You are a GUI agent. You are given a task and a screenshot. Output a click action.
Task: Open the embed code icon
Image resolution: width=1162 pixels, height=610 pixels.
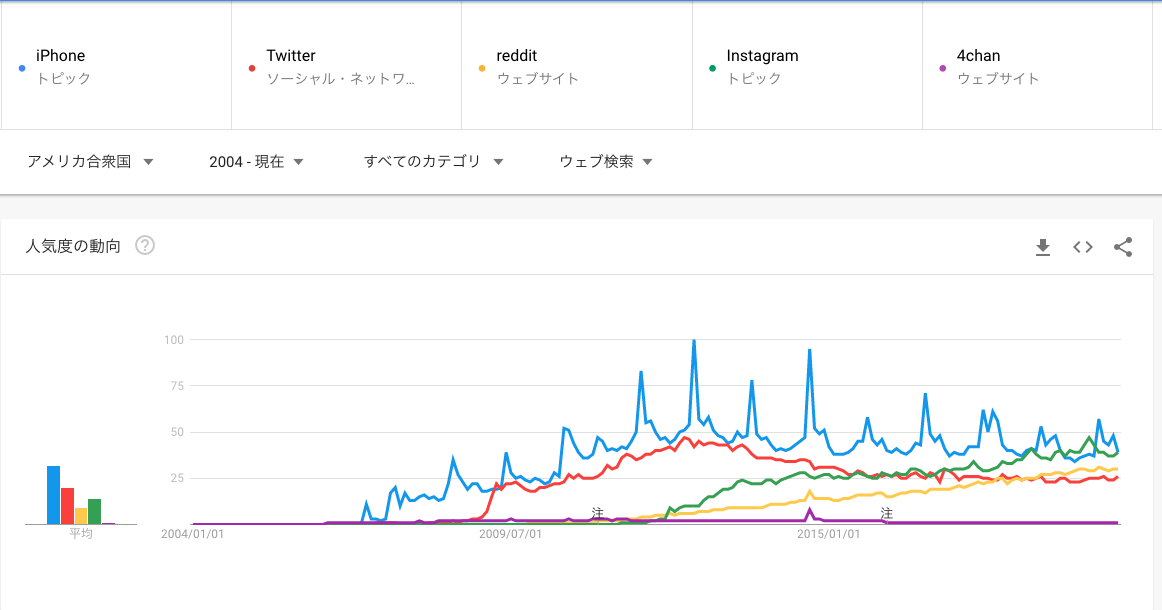(1083, 247)
